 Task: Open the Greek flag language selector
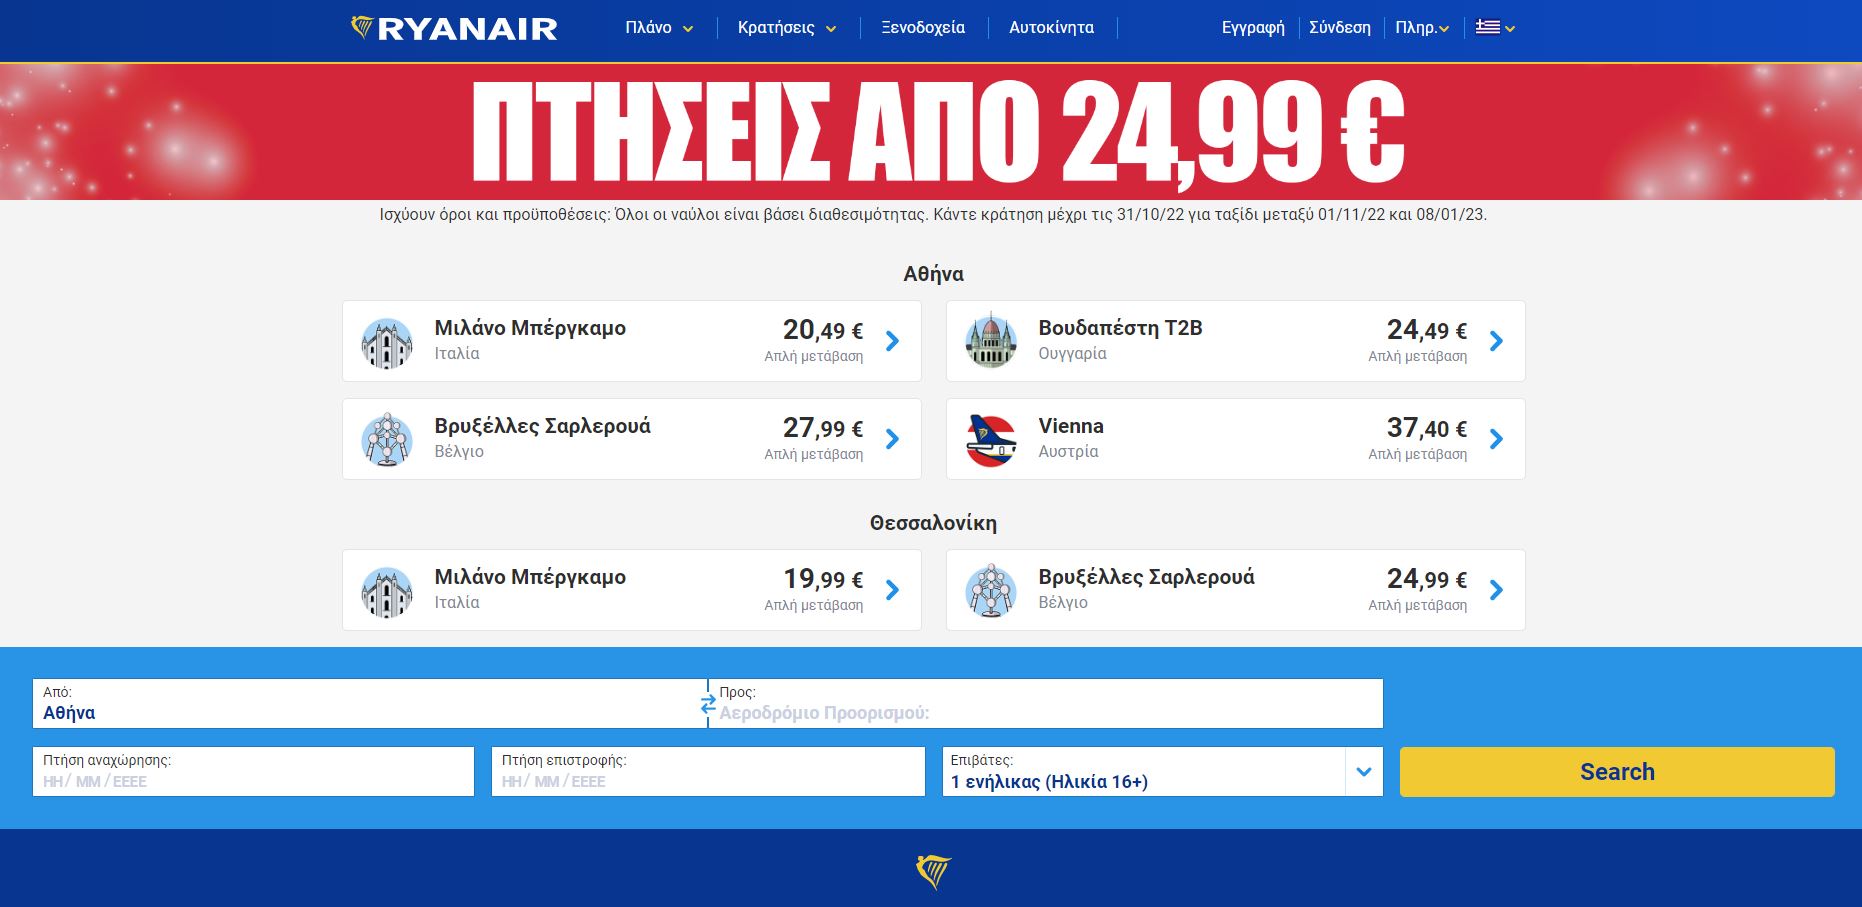[1495, 28]
